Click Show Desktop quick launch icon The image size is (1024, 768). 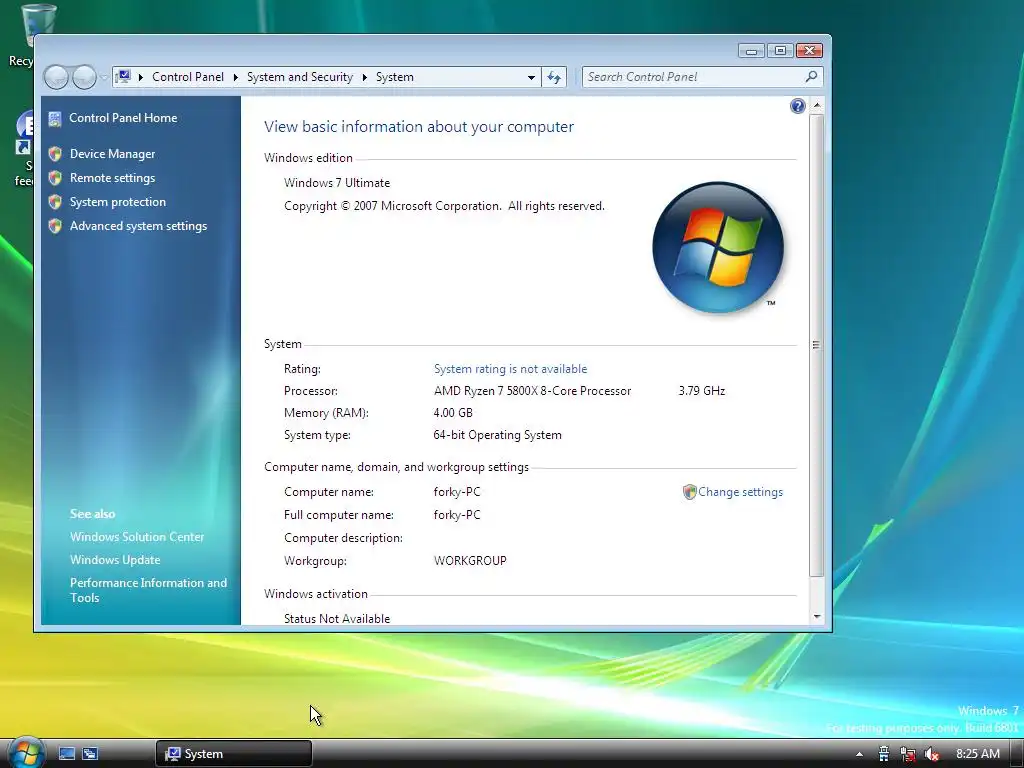point(67,754)
